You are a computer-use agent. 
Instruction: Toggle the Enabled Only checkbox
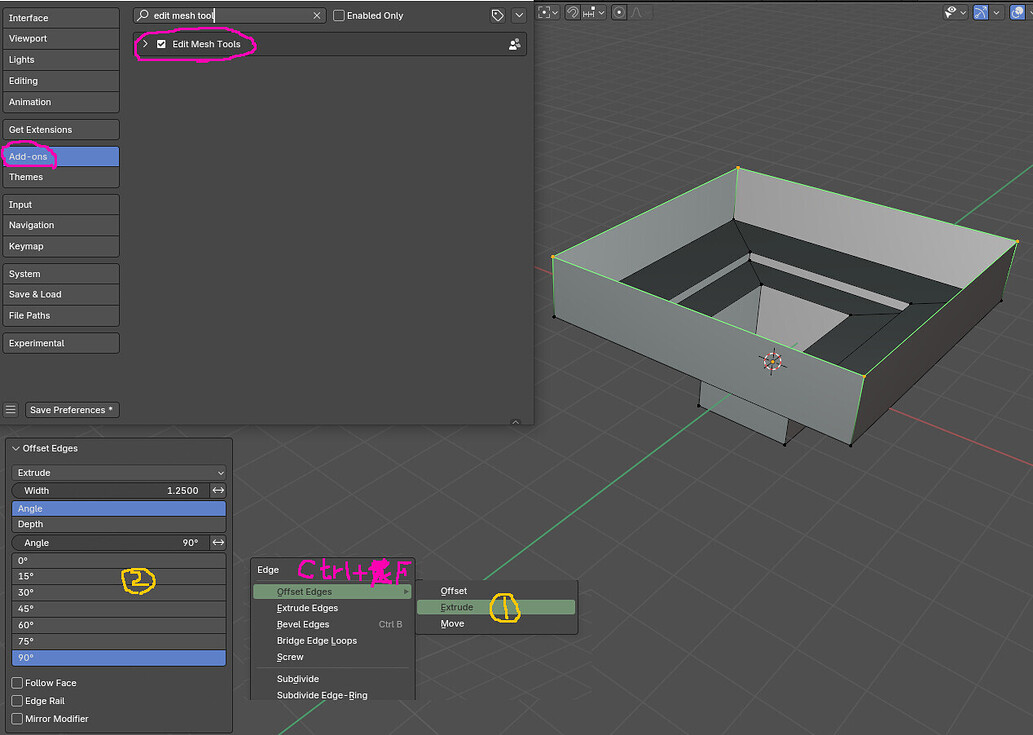pyautogui.click(x=339, y=15)
